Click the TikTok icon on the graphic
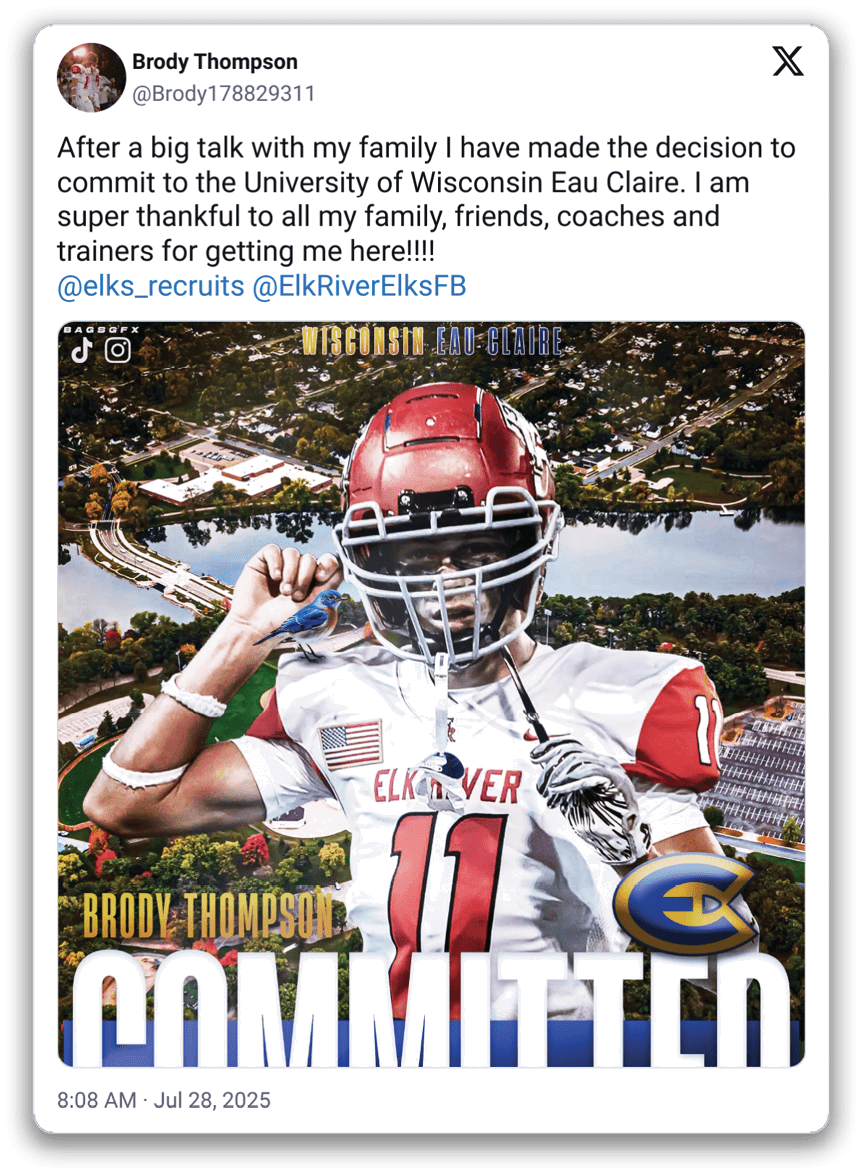Viewport: 863px width, 1176px height. (82, 350)
